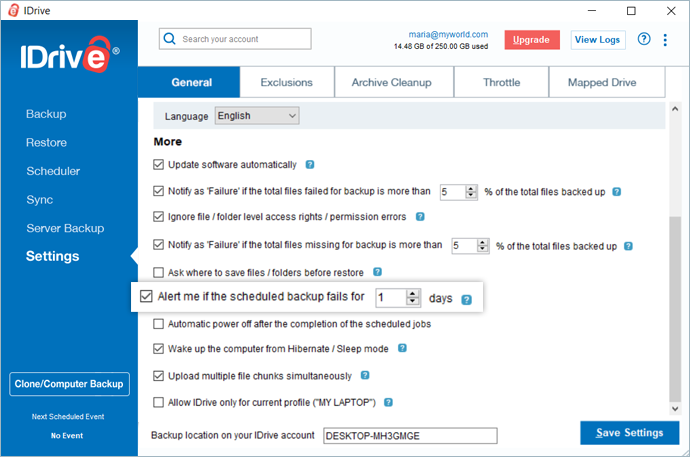Click help icon beside Update software automatically
The image size is (690, 457).
(310, 165)
